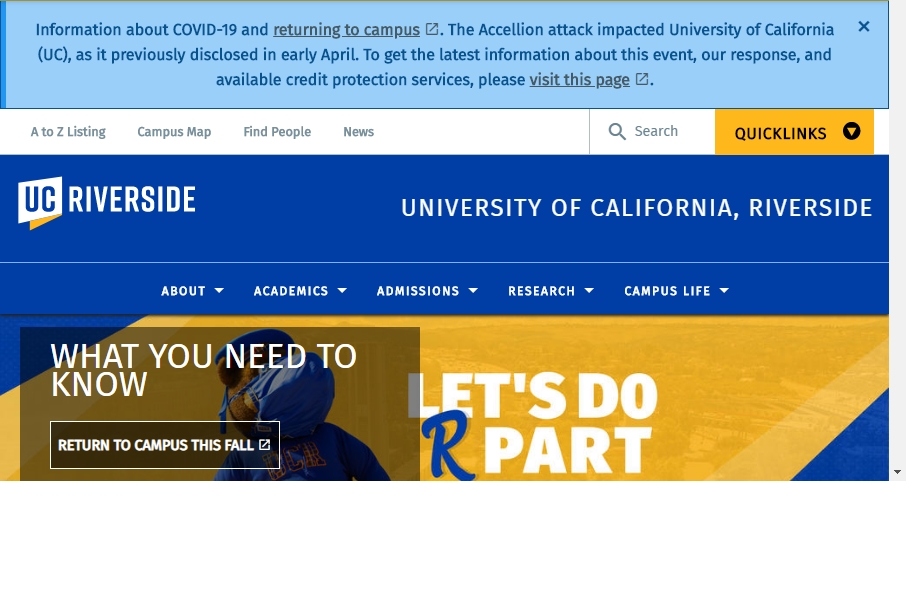Open the RESEARCH menu
Viewport: 906px width, 591px height.
[541, 291]
